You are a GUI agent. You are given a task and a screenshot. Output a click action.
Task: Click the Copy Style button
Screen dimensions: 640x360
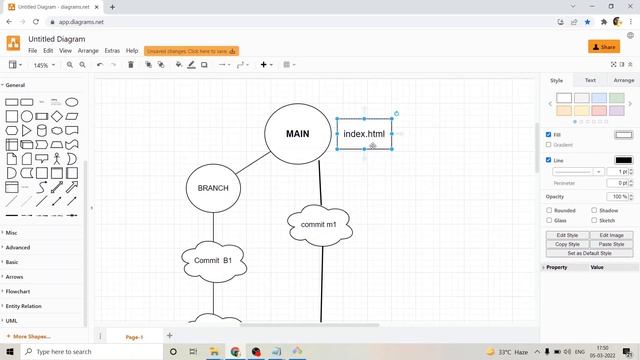tap(567, 244)
